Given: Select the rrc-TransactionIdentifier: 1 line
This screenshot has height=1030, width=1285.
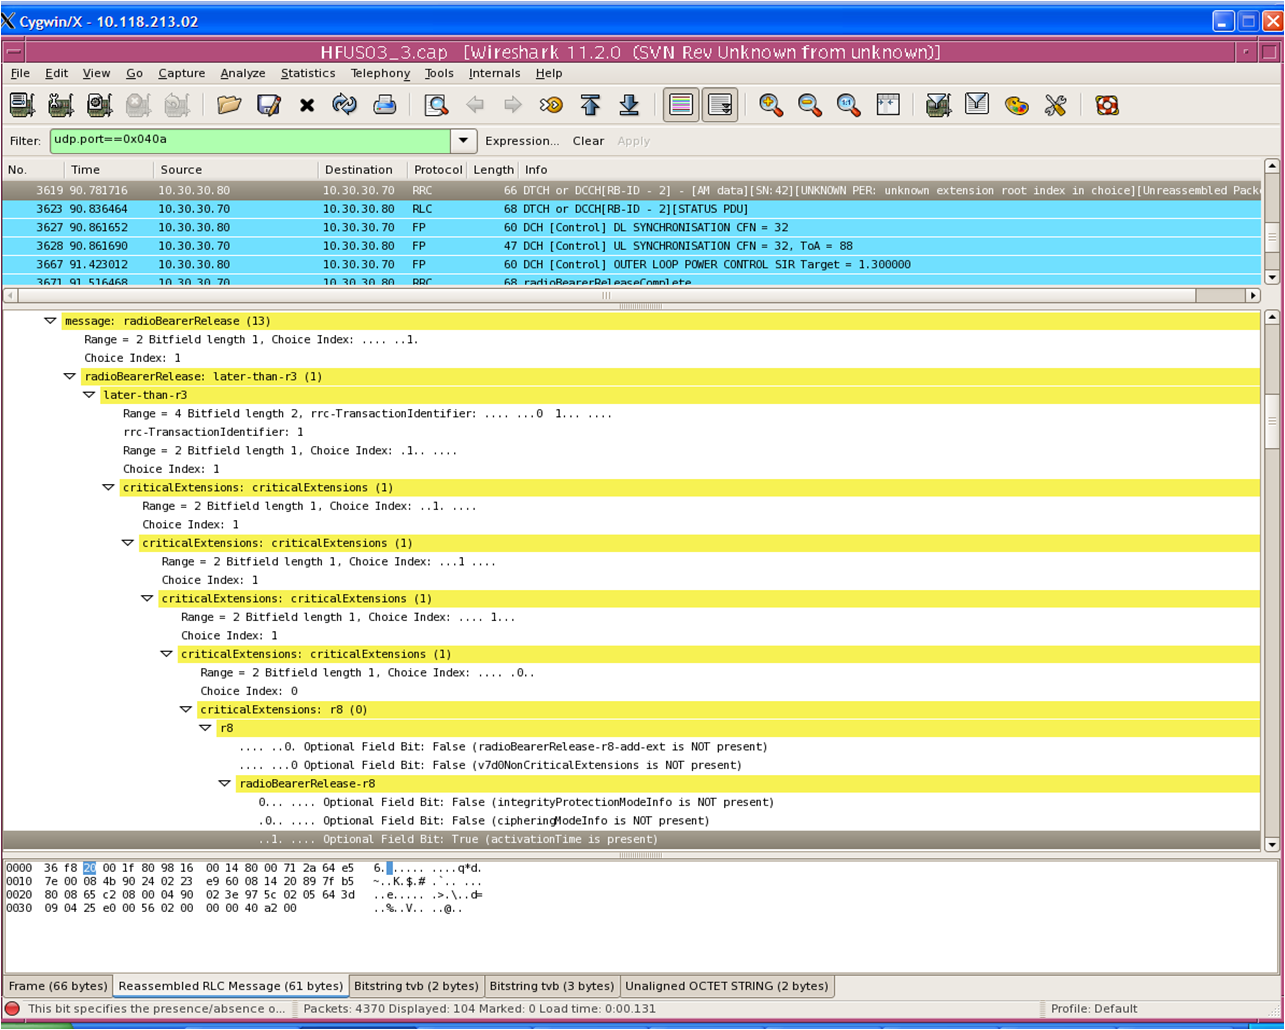Looking at the screenshot, I should coord(213,432).
